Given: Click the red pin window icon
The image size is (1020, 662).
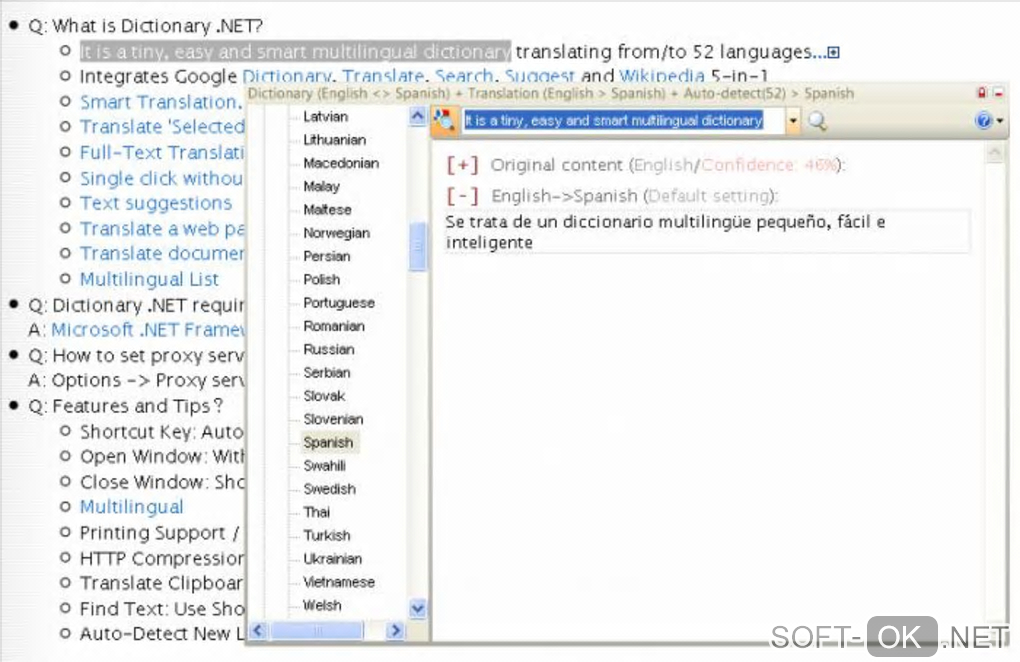Looking at the screenshot, I should point(982,93).
